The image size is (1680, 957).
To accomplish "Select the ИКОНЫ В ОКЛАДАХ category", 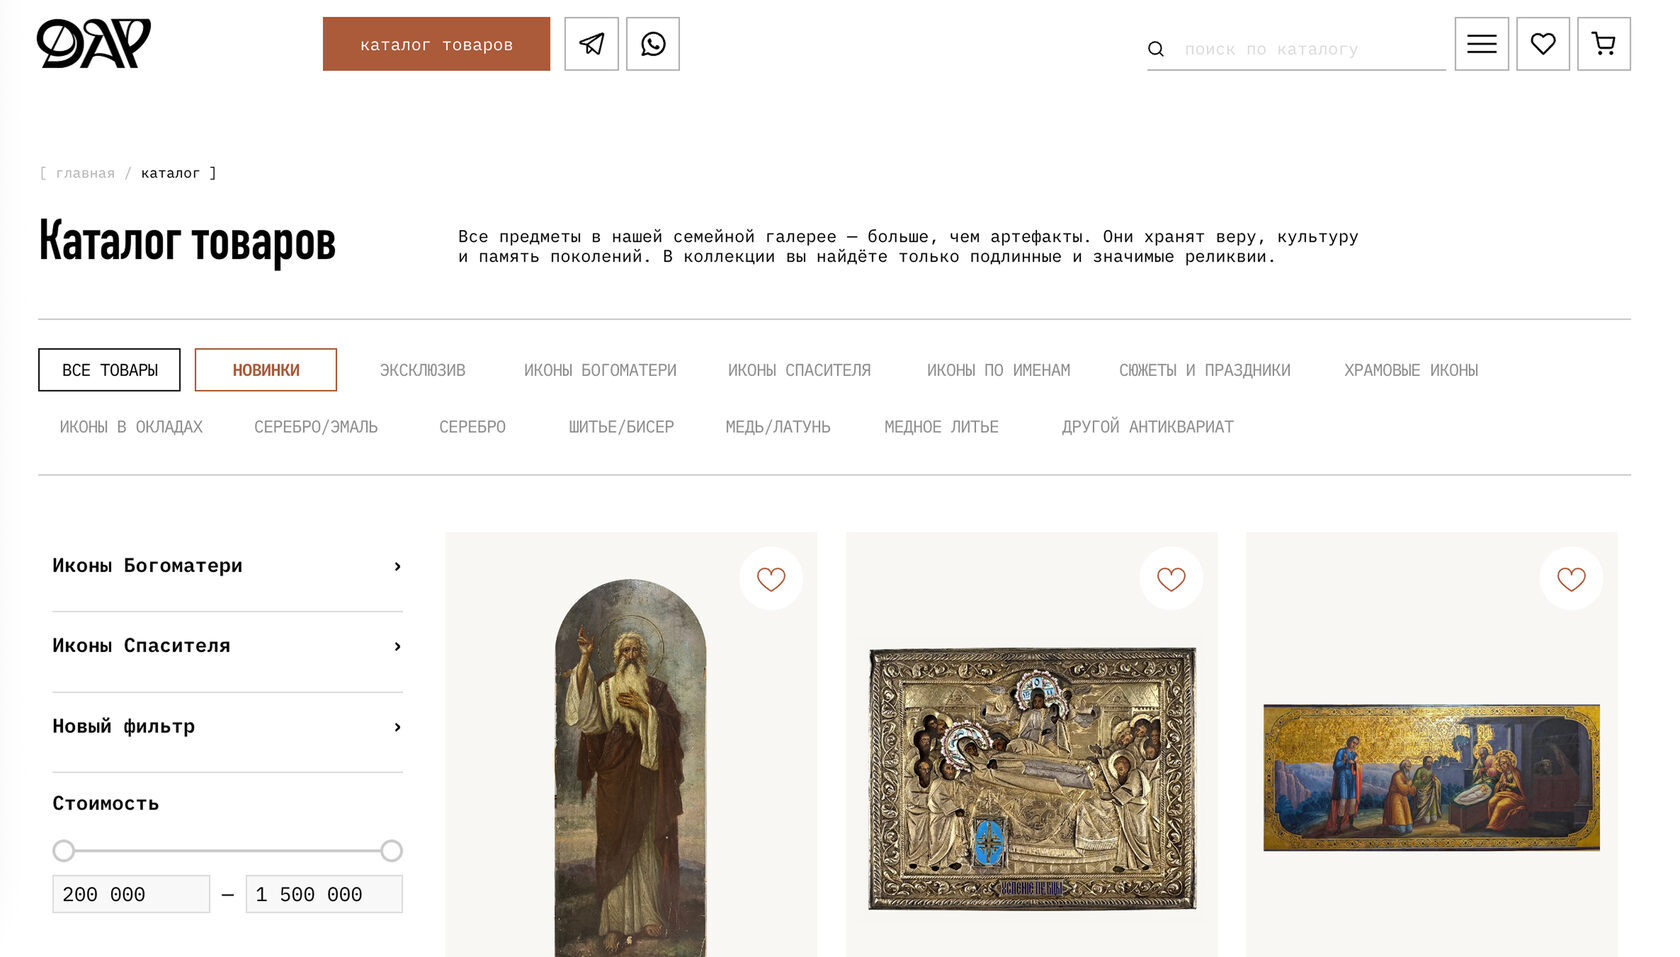I will click(x=131, y=427).
